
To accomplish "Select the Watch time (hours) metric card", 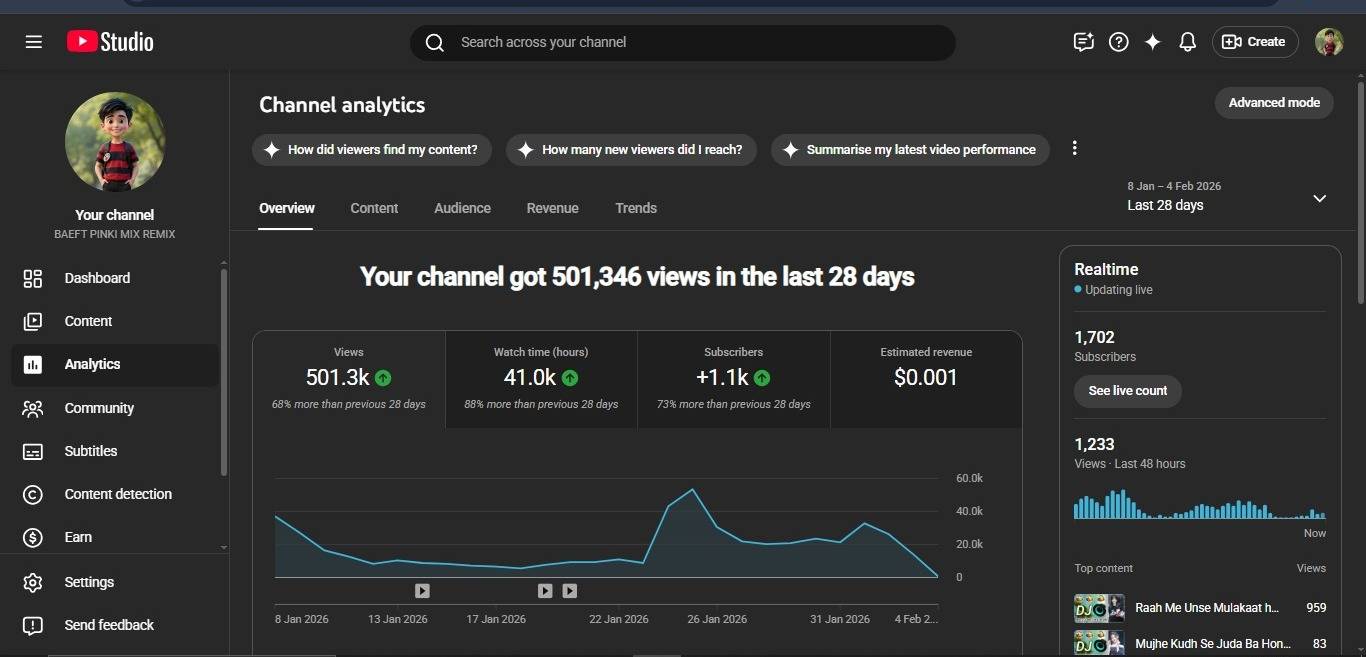I will coord(541,378).
